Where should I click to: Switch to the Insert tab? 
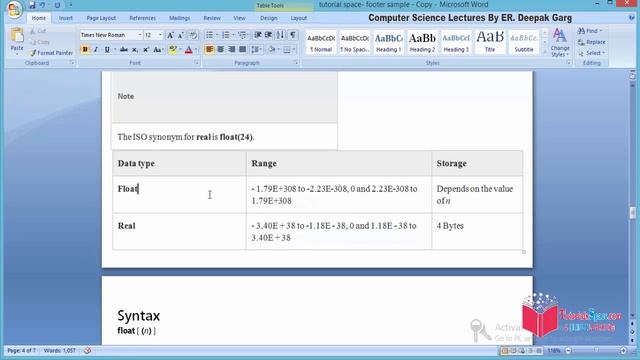click(x=65, y=18)
